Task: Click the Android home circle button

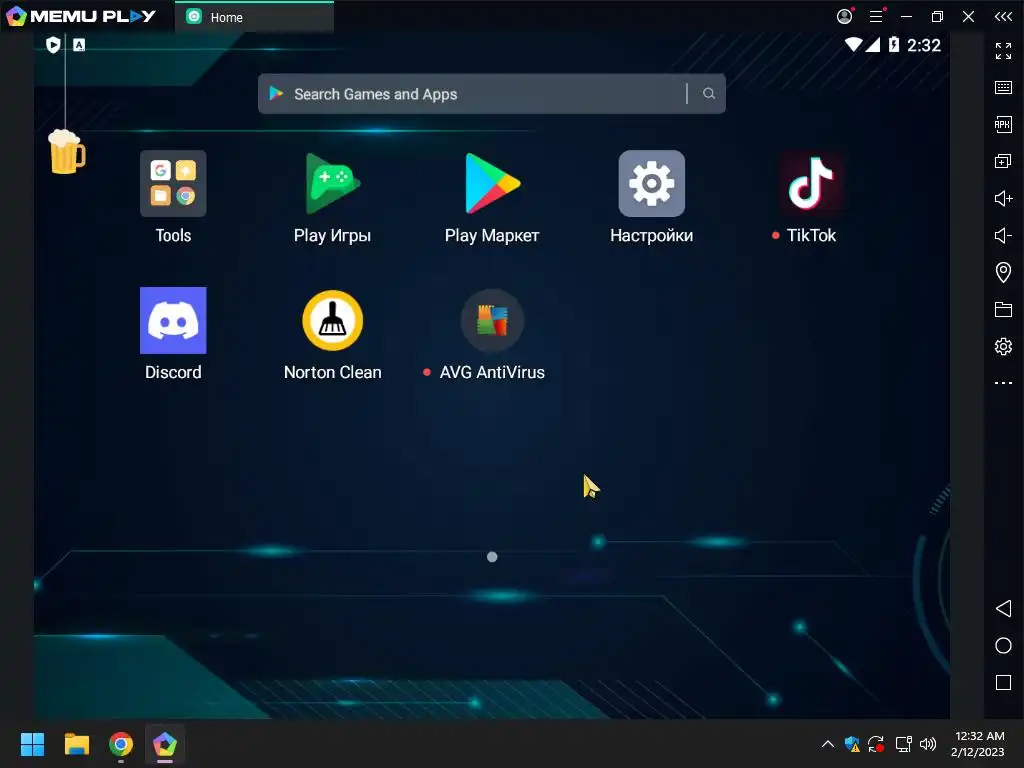Action: pyautogui.click(x=1003, y=646)
